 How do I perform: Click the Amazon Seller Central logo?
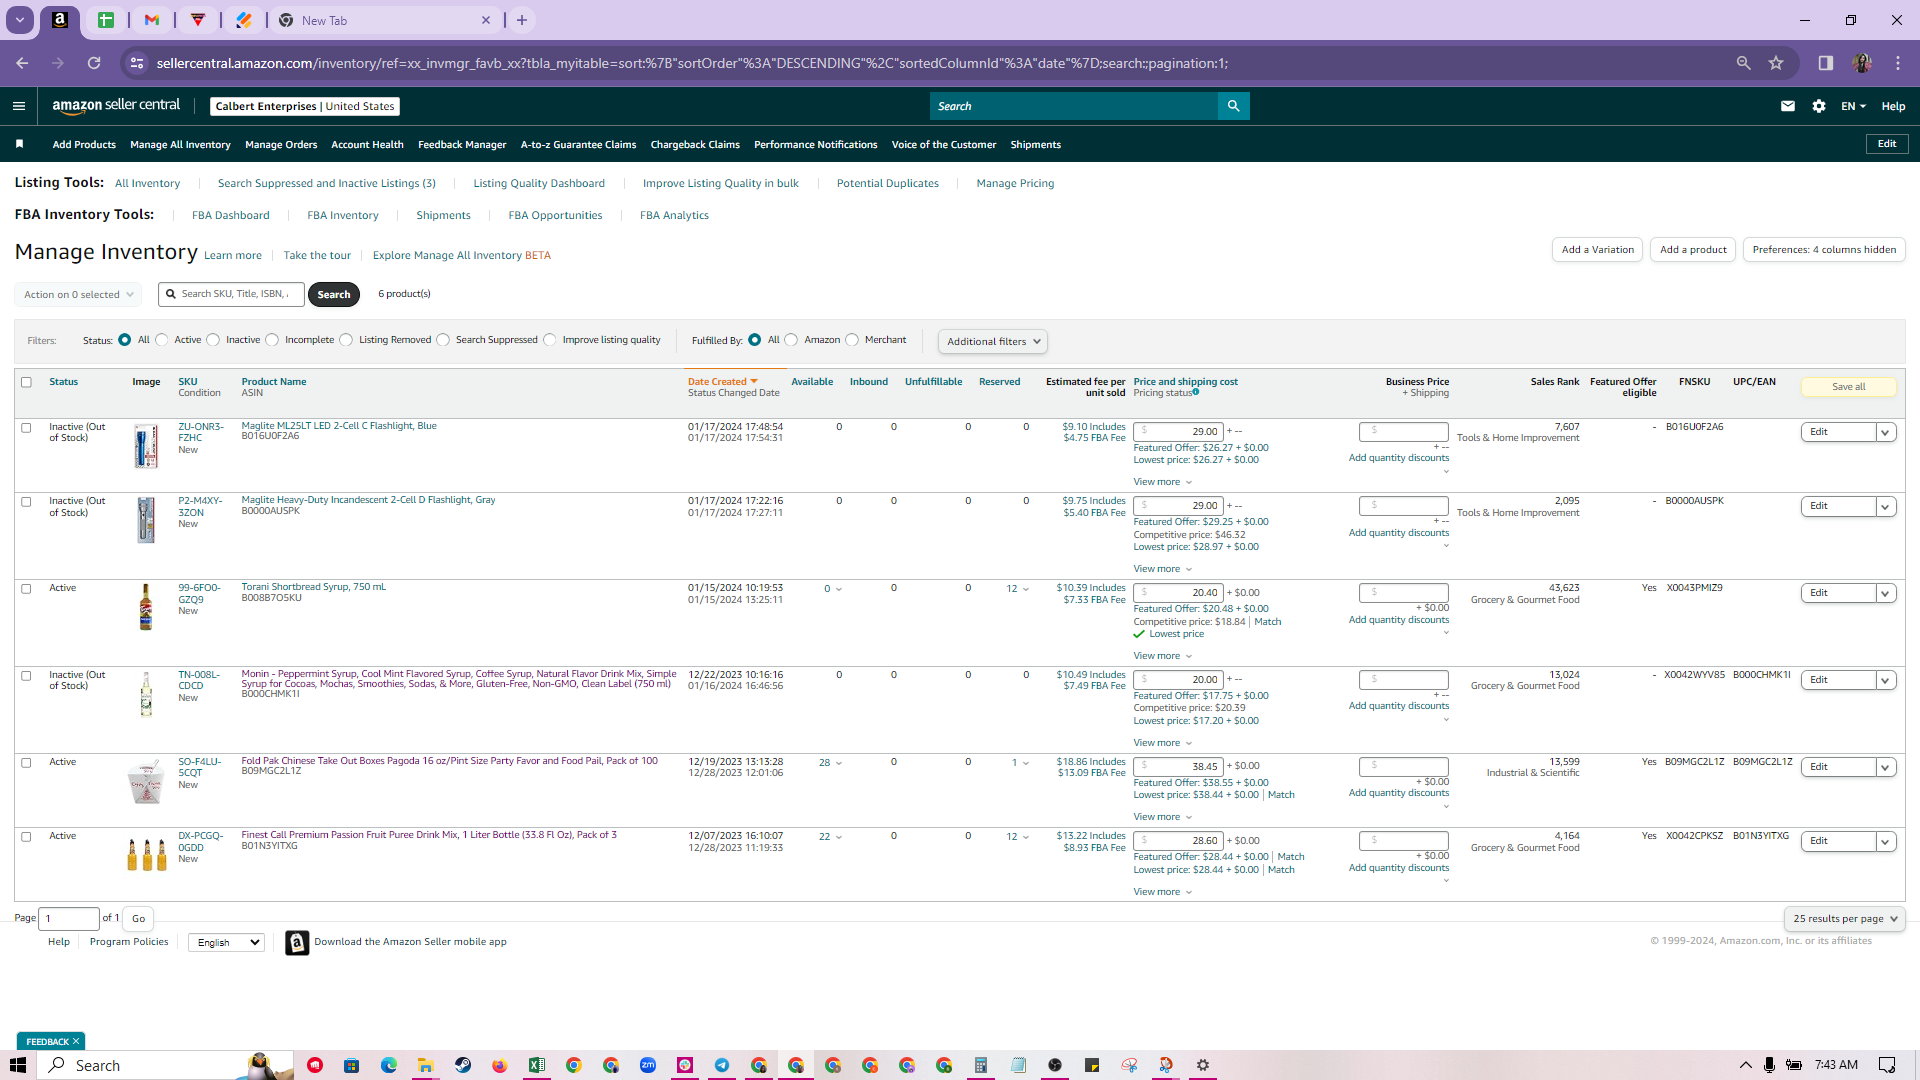point(116,105)
